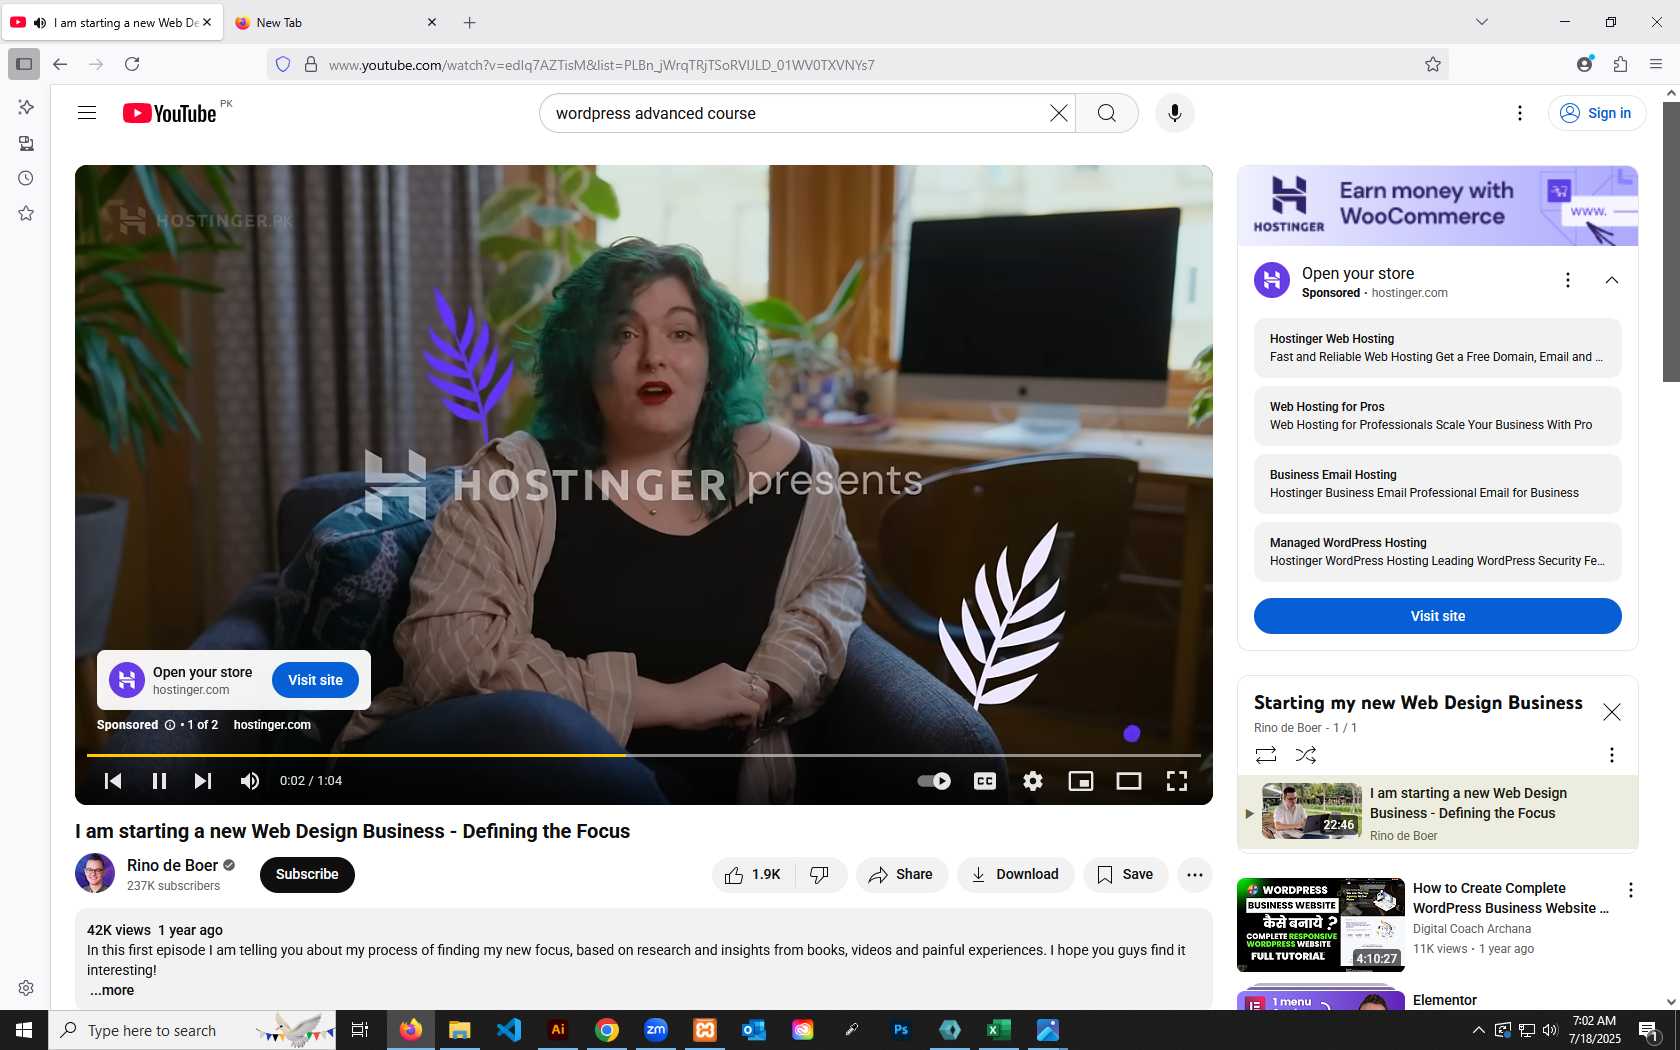This screenshot has width=1680, height=1050.
Task: Show hidden system tray icons chevron
Action: pyautogui.click(x=1478, y=1030)
